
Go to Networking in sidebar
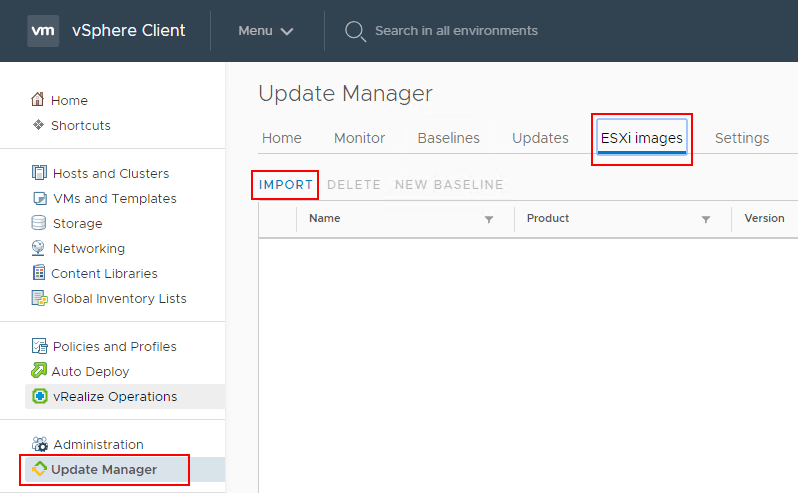click(89, 248)
